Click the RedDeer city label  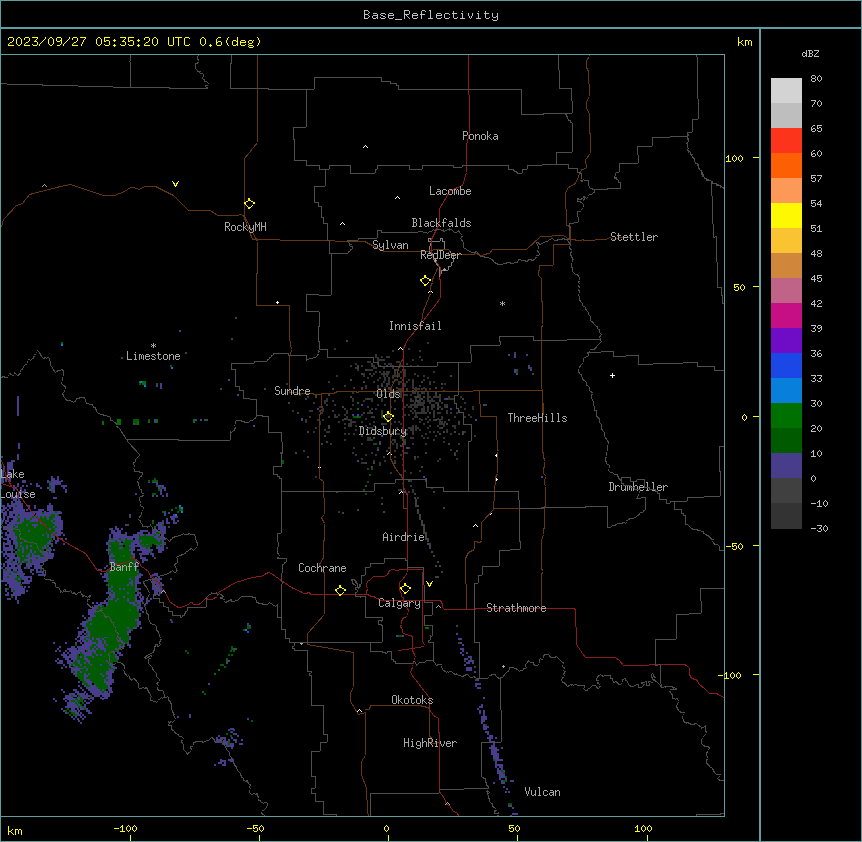pos(440,255)
